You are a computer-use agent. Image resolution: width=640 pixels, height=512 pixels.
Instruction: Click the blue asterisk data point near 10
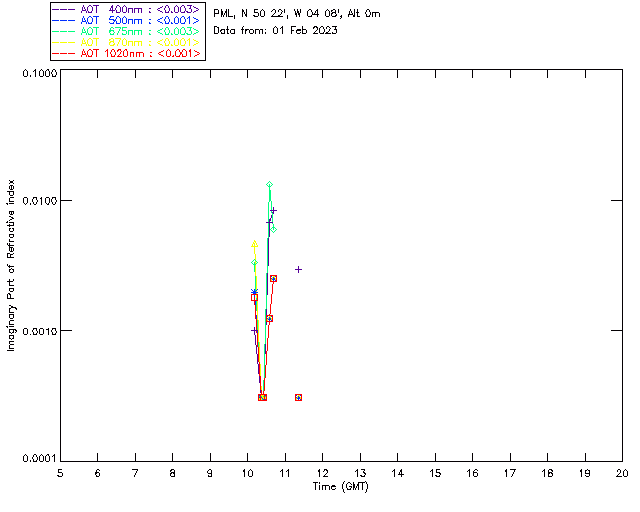pyautogui.click(x=254, y=292)
